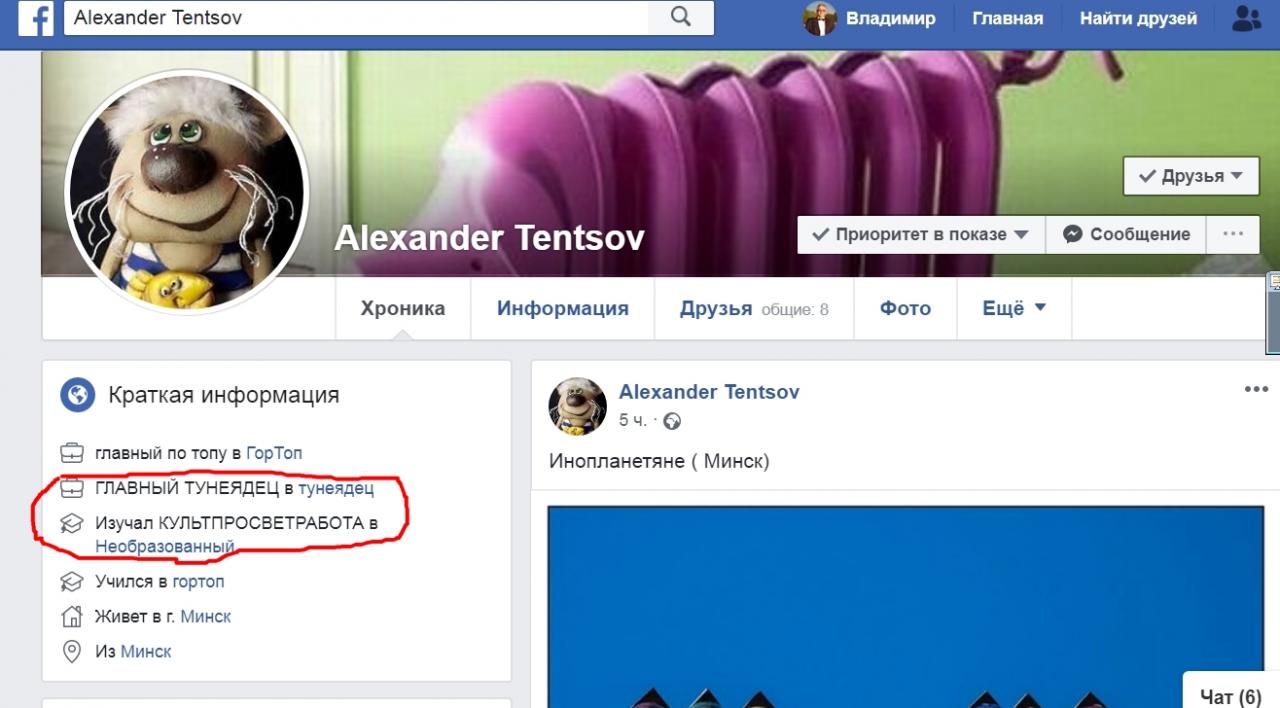Open the Фото tab
The image size is (1280, 708).
click(x=905, y=309)
